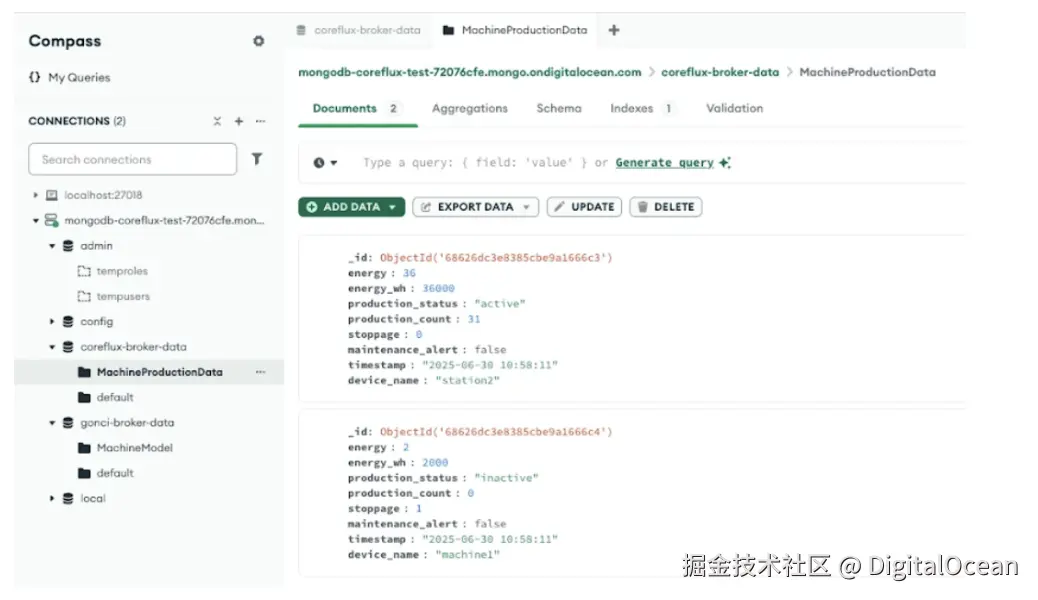Click the localhost:27018 connection icon
The height and width of the screenshot is (600, 1038).
[x=52, y=195]
